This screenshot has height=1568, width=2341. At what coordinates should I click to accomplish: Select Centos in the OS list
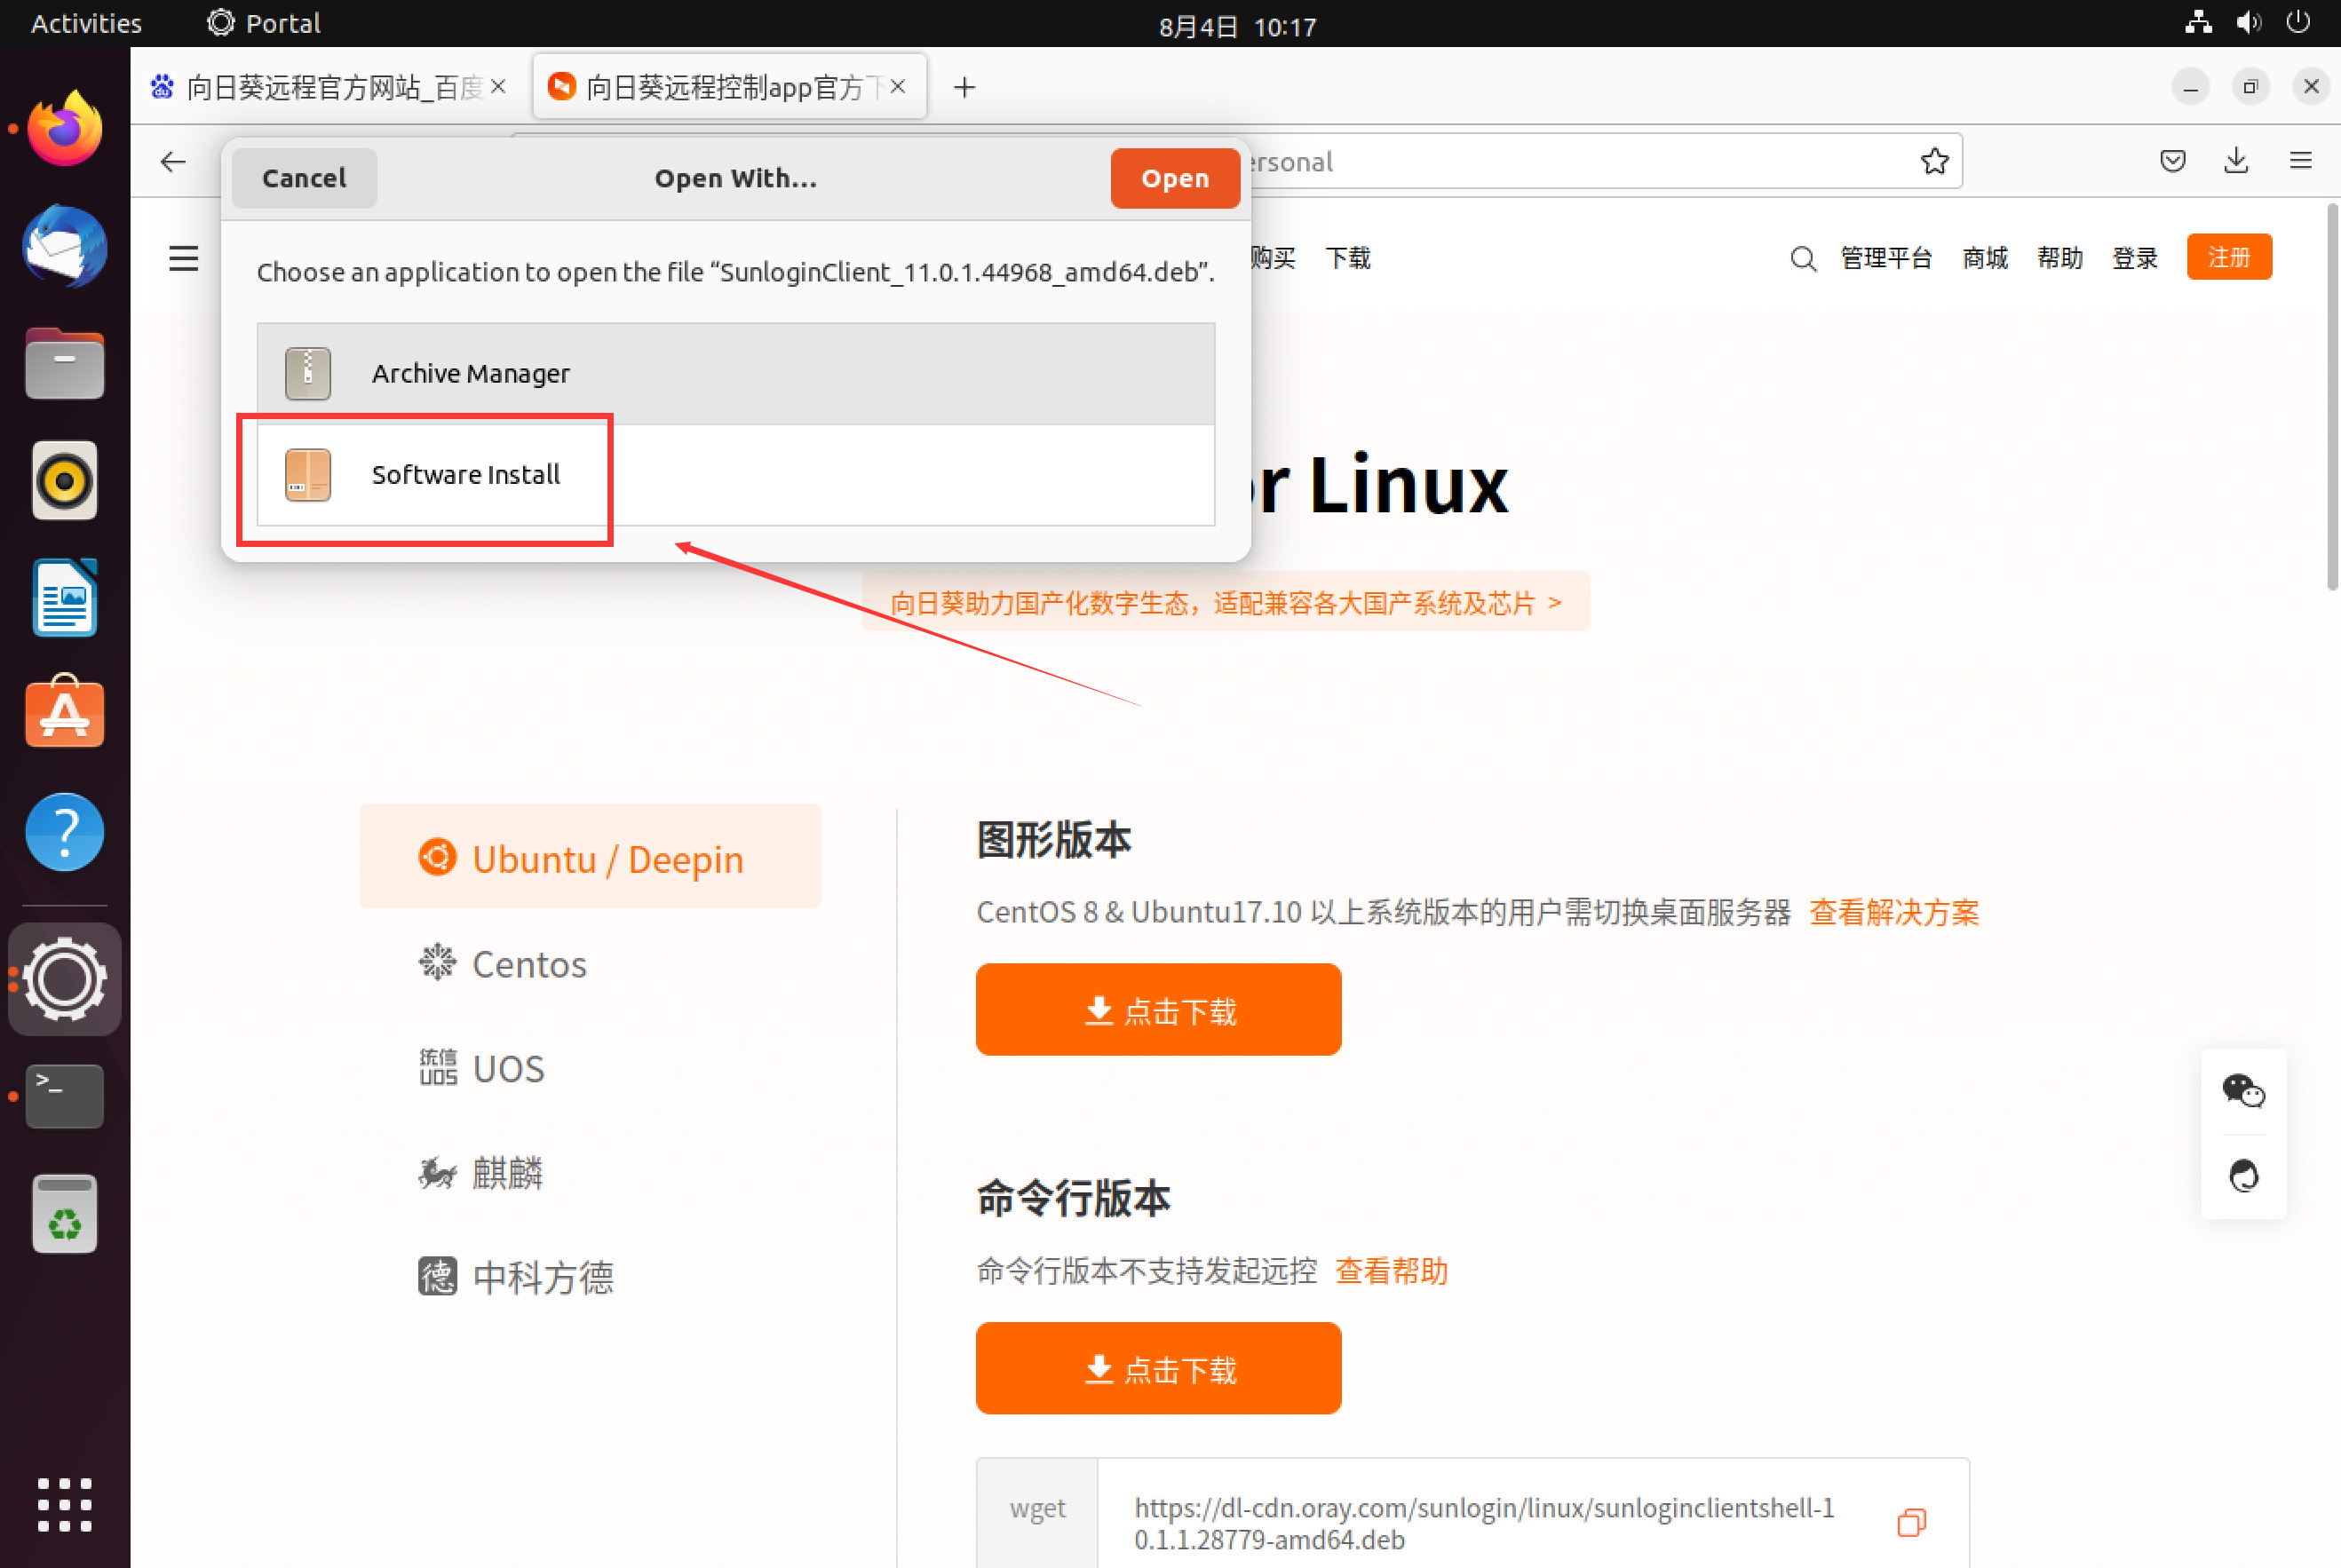[528, 964]
